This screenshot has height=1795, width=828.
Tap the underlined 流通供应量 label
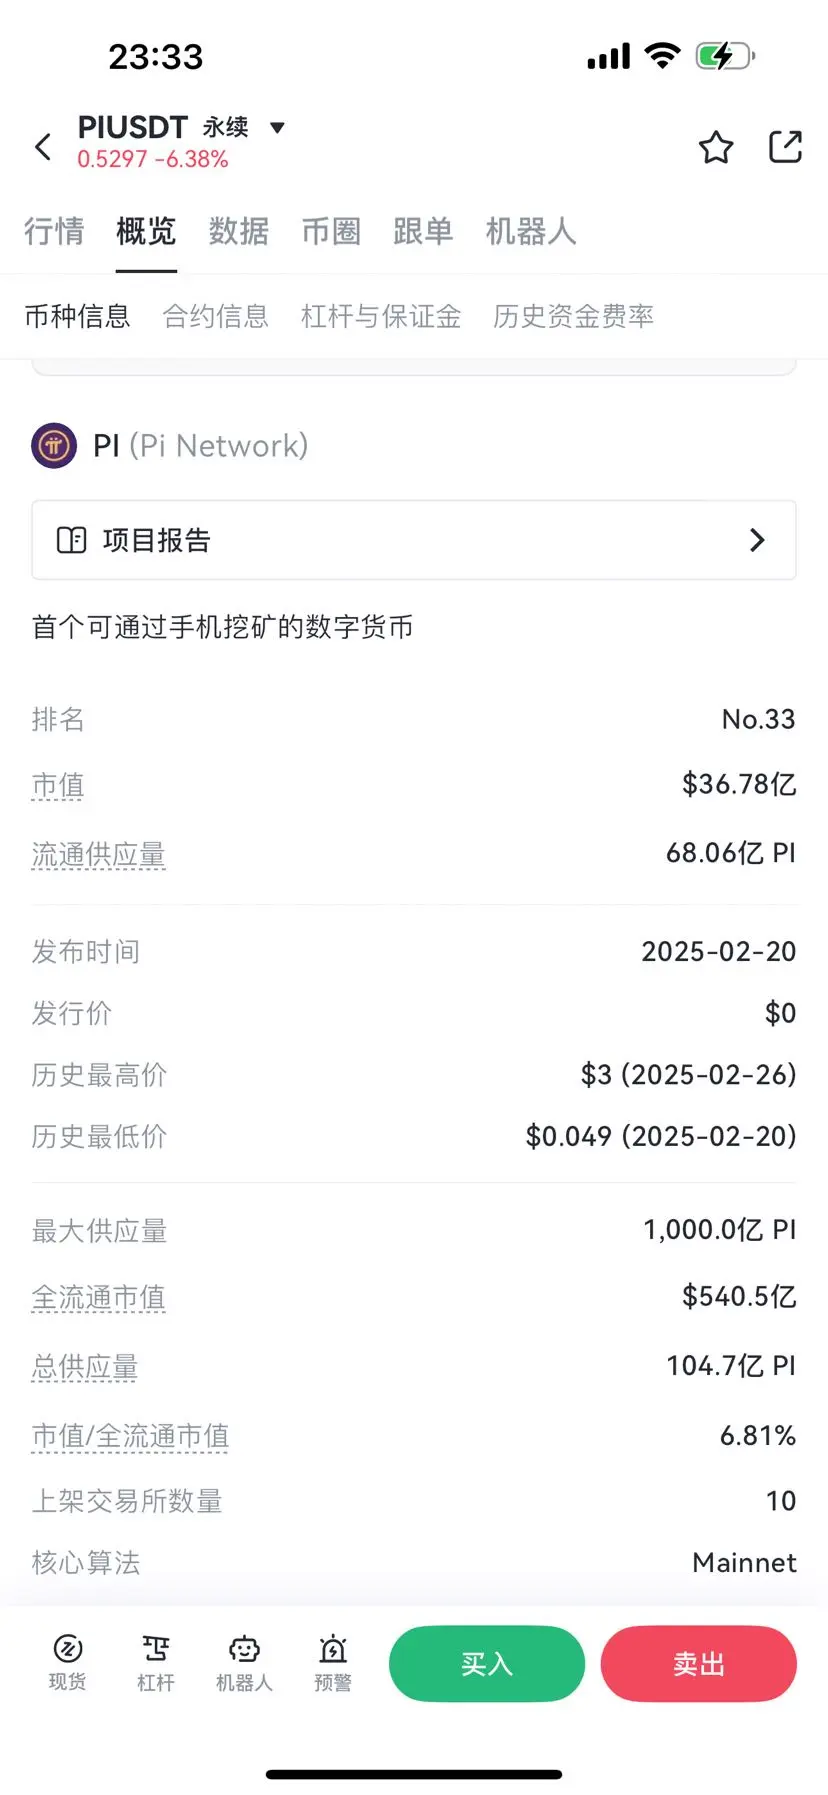pyautogui.click(x=98, y=855)
